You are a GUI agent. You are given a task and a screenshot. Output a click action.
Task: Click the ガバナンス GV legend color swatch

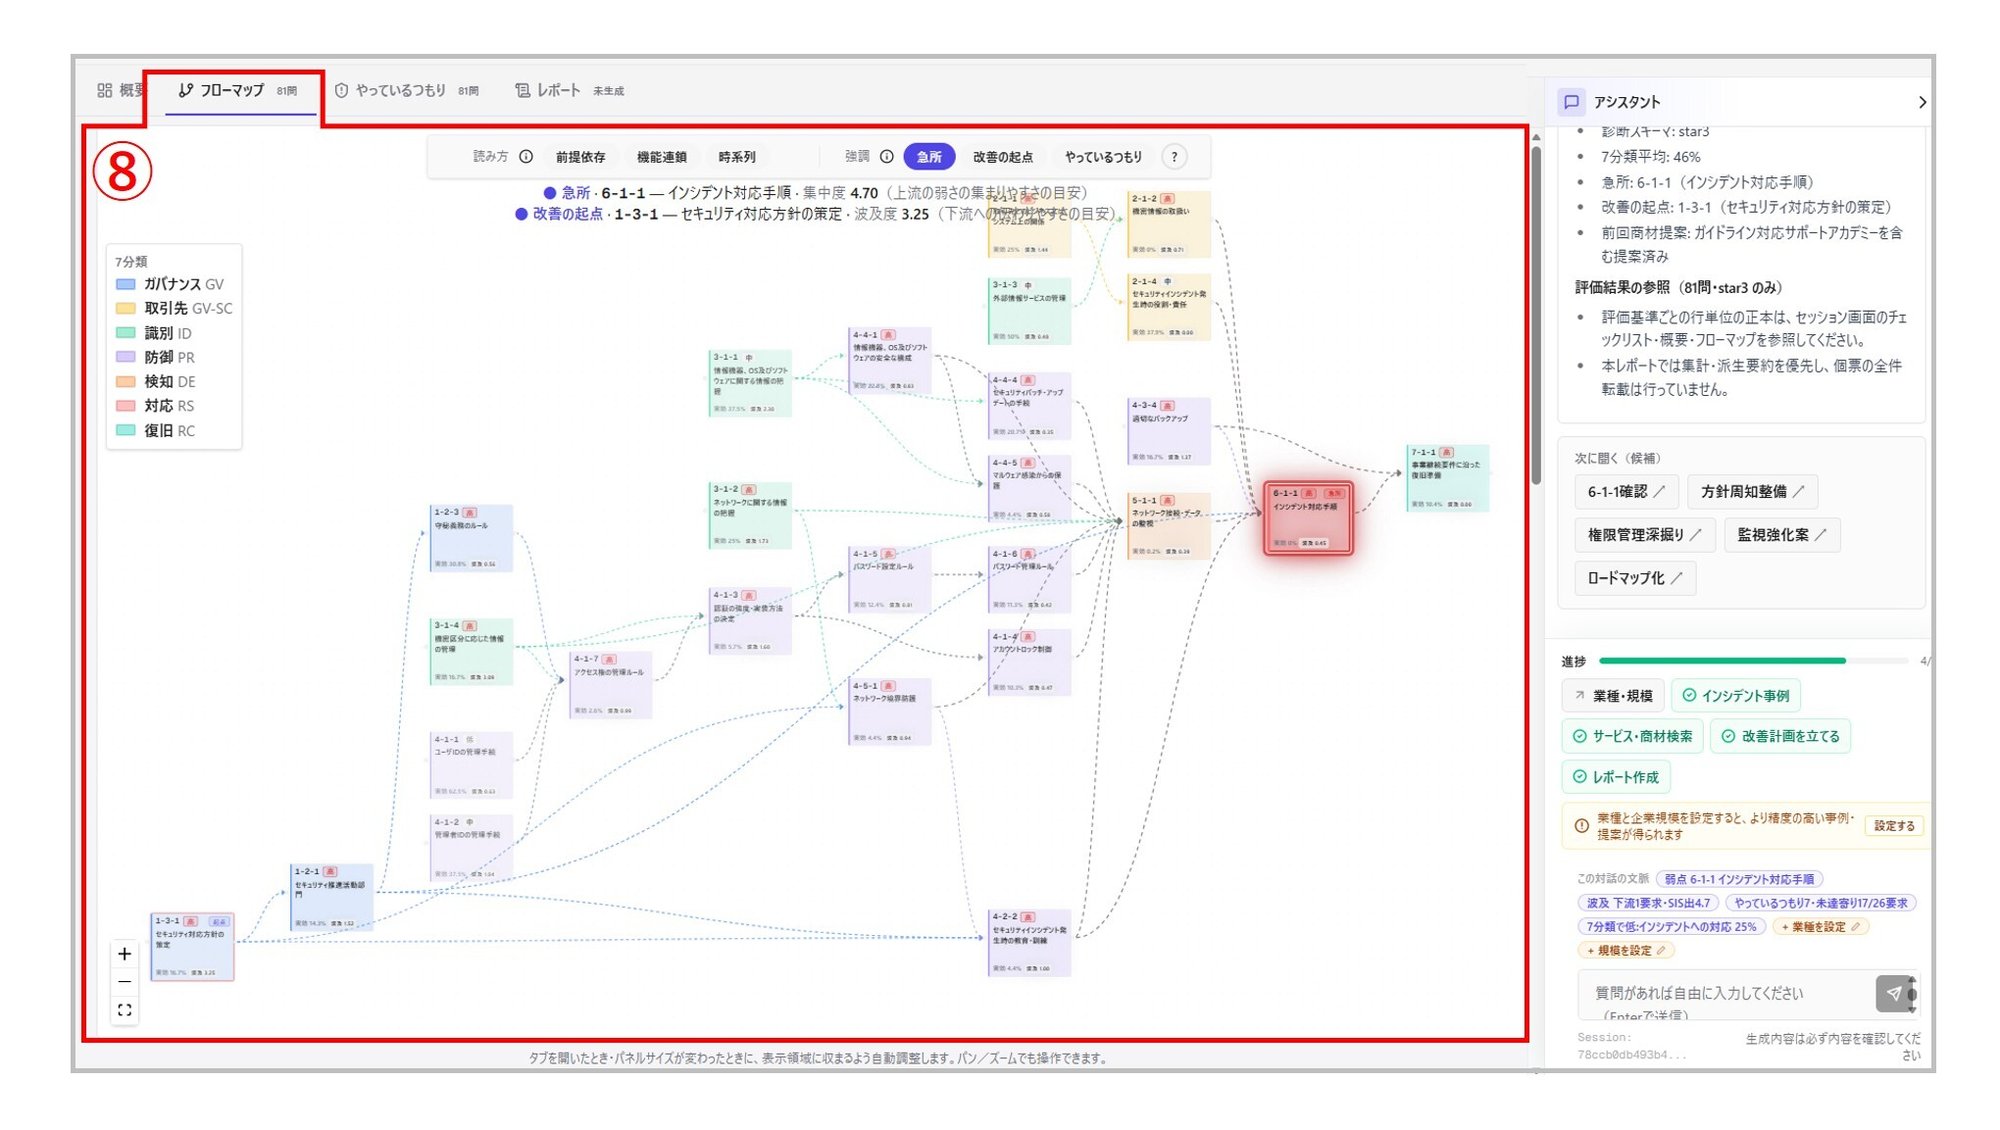(x=126, y=284)
